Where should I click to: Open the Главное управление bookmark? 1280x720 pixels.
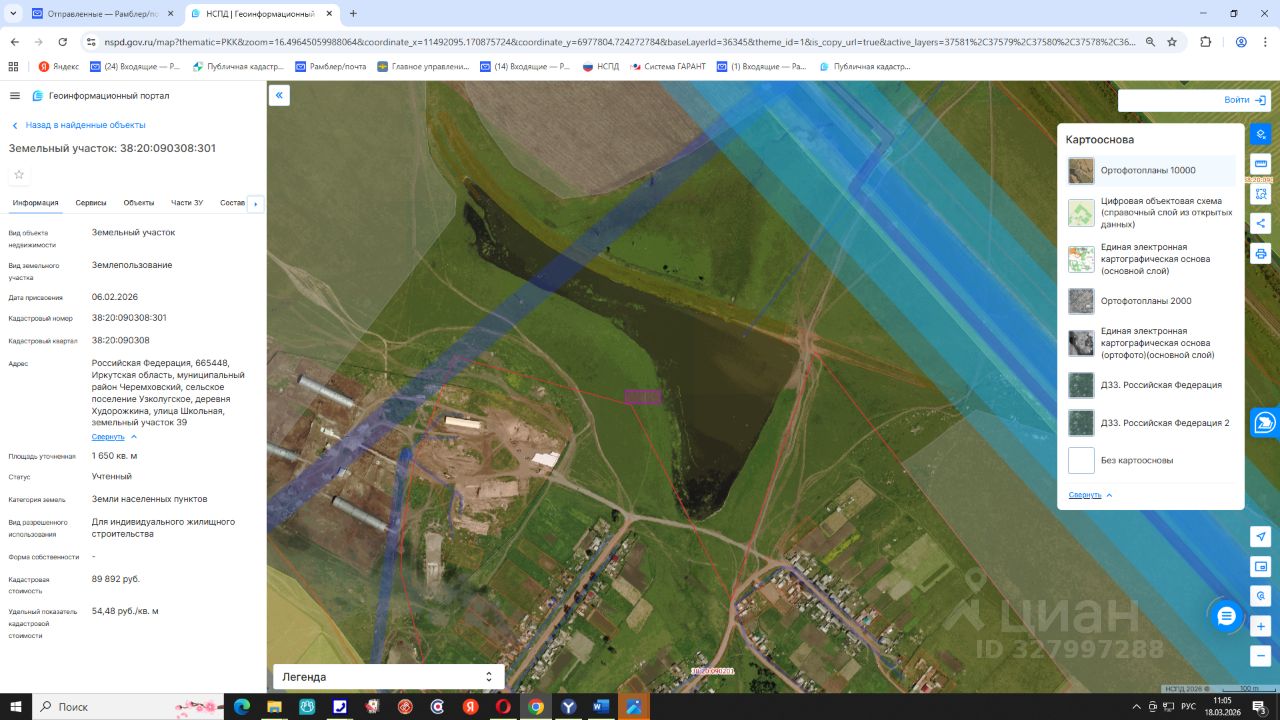click(423, 67)
